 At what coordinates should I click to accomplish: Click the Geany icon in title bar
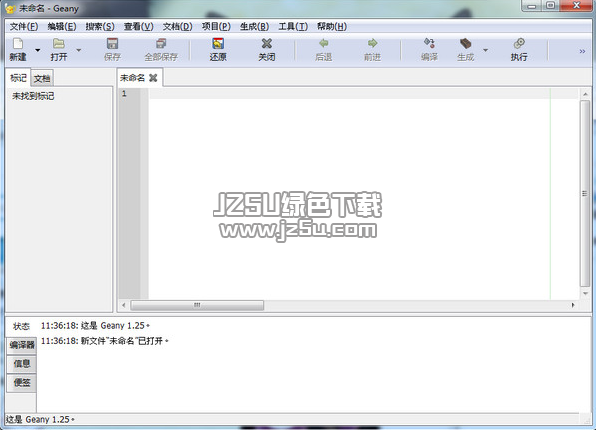[10, 8]
